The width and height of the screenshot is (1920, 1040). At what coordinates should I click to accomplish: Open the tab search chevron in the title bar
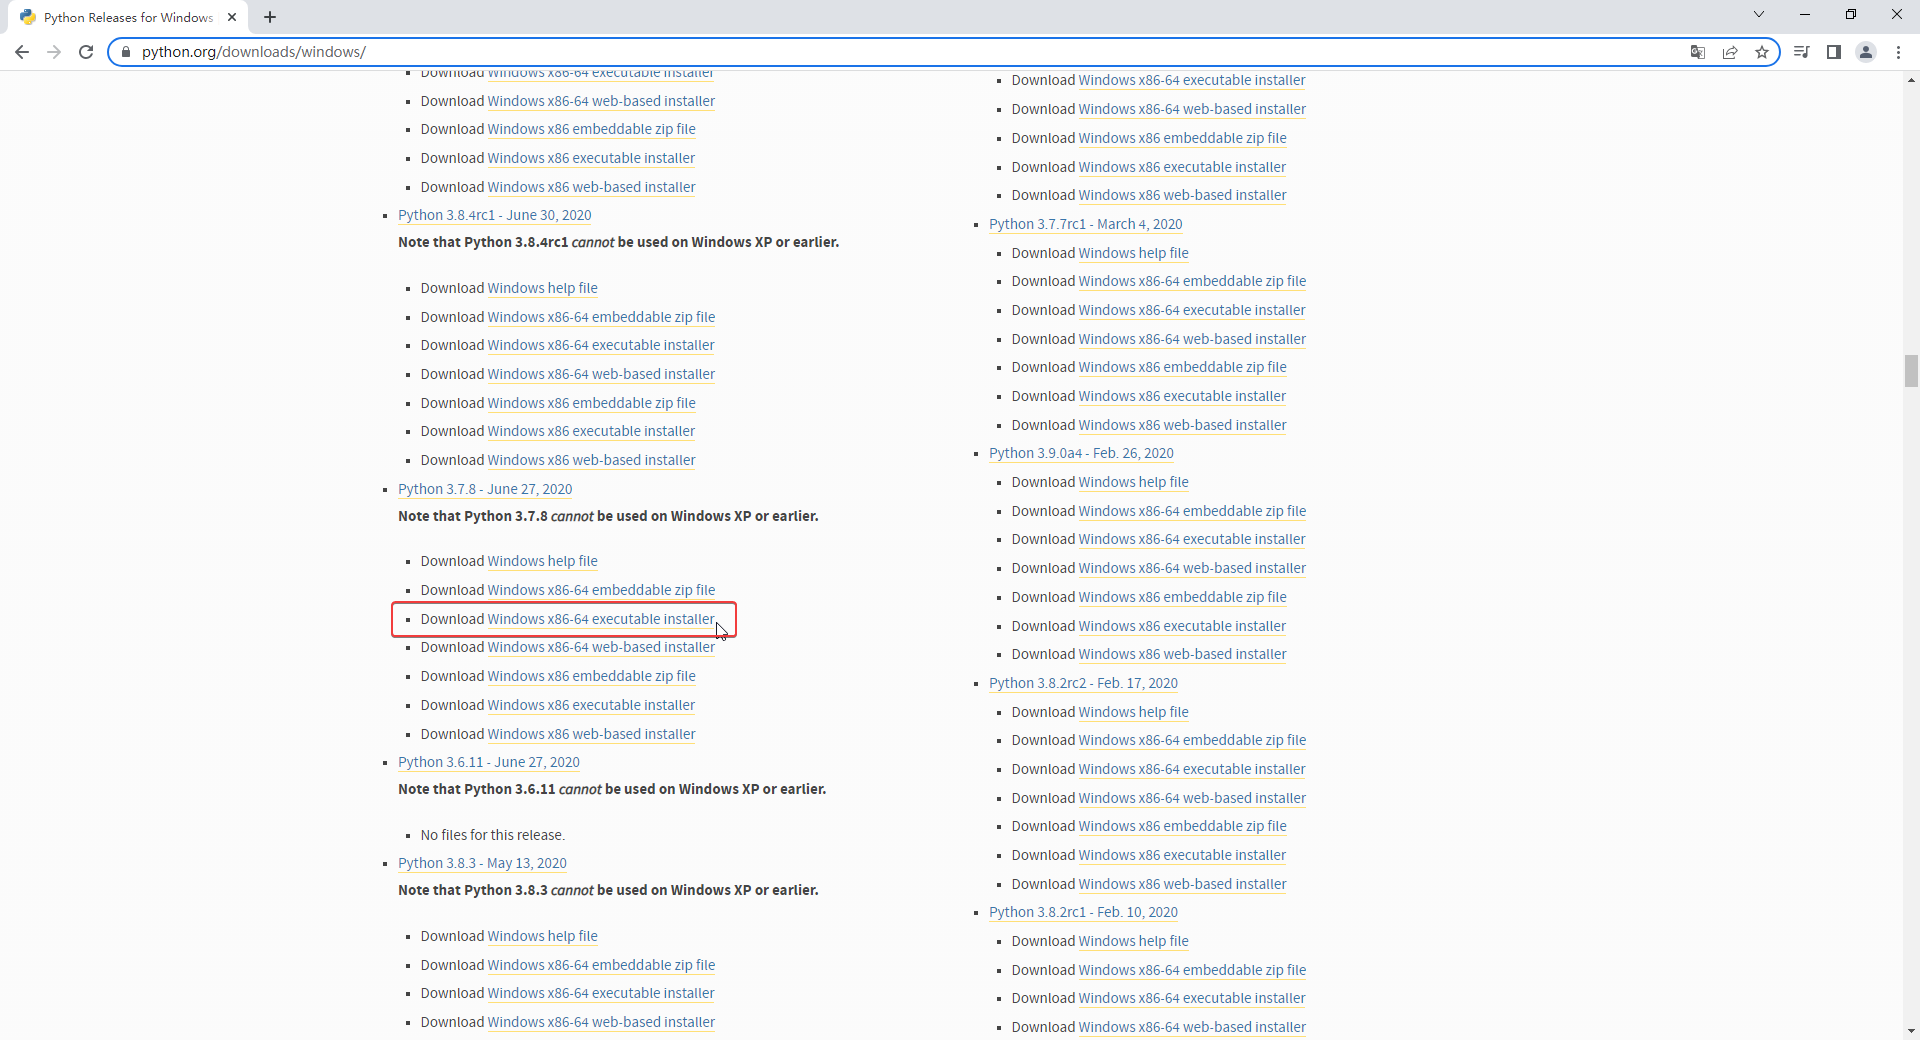point(1758,14)
